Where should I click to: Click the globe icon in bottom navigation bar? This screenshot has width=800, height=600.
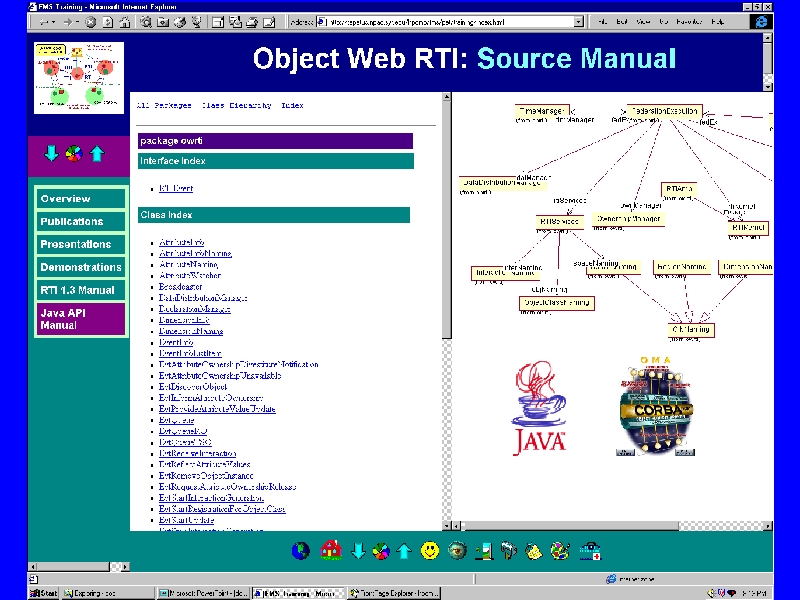tap(301, 551)
